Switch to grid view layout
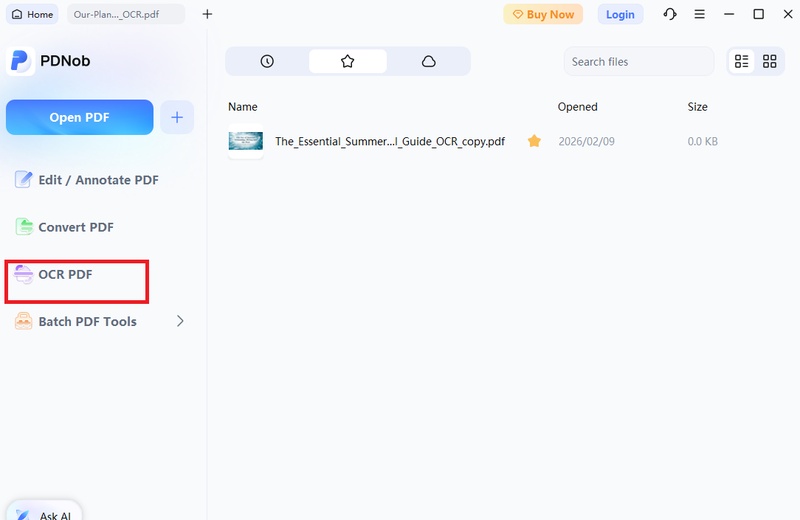The height and width of the screenshot is (520, 800). point(769,61)
